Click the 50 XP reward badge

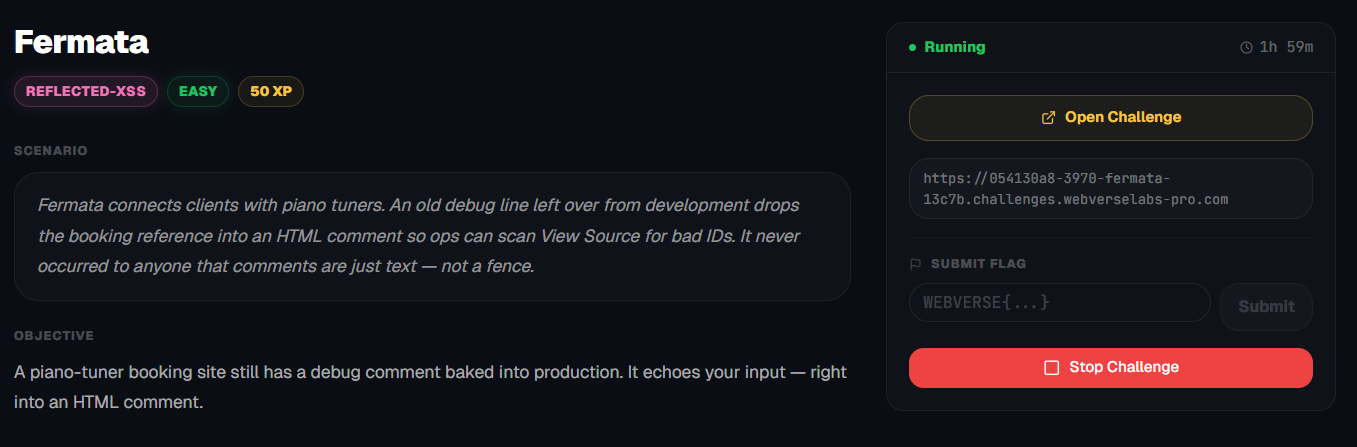[x=271, y=91]
